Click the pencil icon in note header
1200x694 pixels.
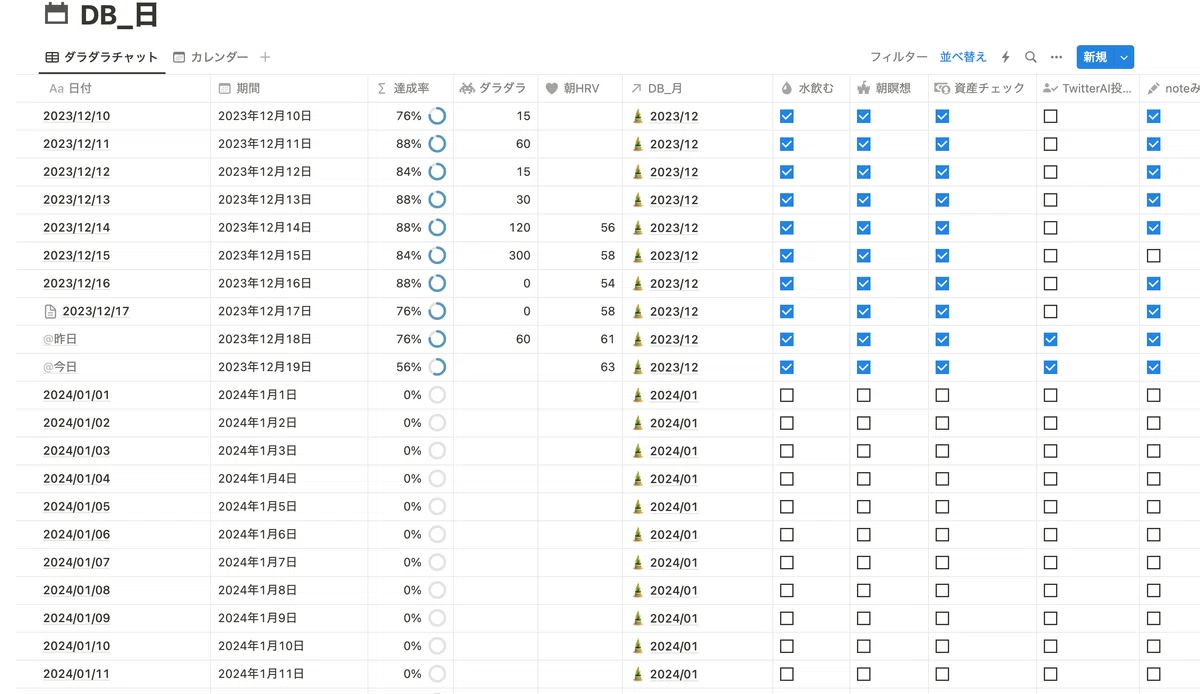(1153, 88)
